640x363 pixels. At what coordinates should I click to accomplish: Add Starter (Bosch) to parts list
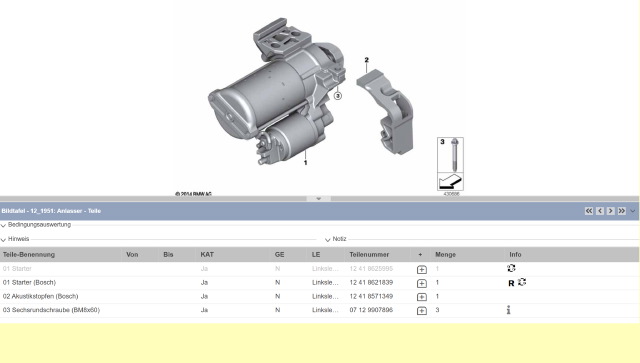coord(422,283)
